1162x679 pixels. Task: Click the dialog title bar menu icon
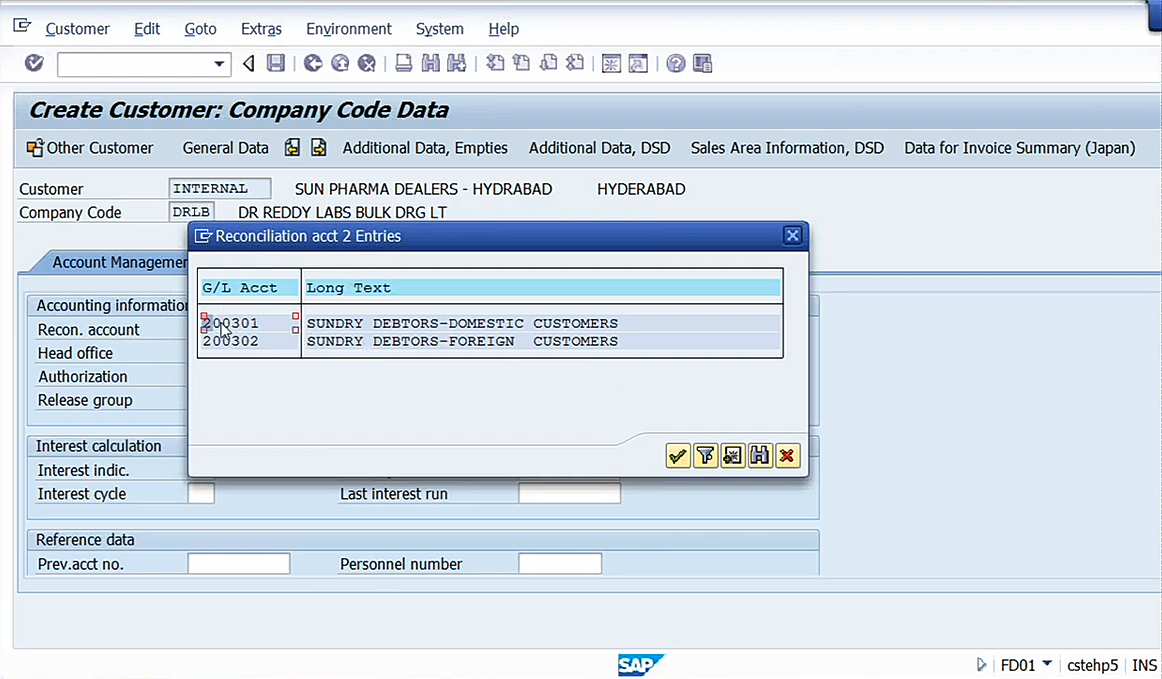click(202, 236)
